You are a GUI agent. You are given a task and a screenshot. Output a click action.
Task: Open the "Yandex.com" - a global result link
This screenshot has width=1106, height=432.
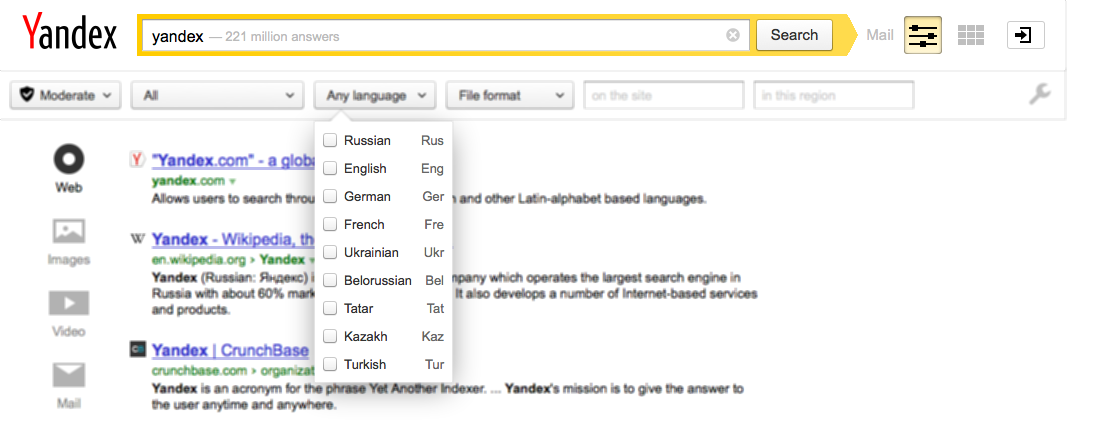tap(233, 160)
